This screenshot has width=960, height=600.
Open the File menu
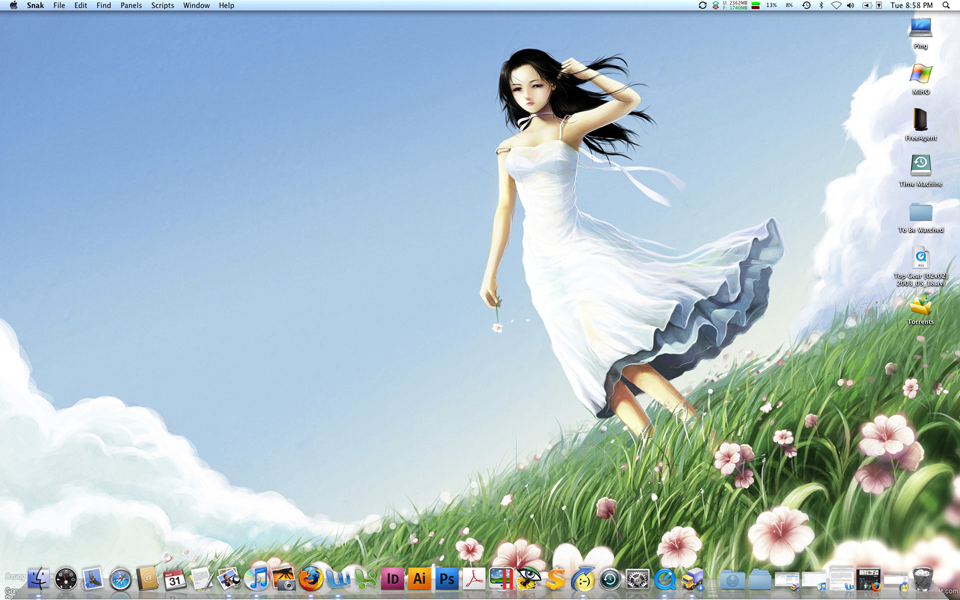(x=59, y=6)
